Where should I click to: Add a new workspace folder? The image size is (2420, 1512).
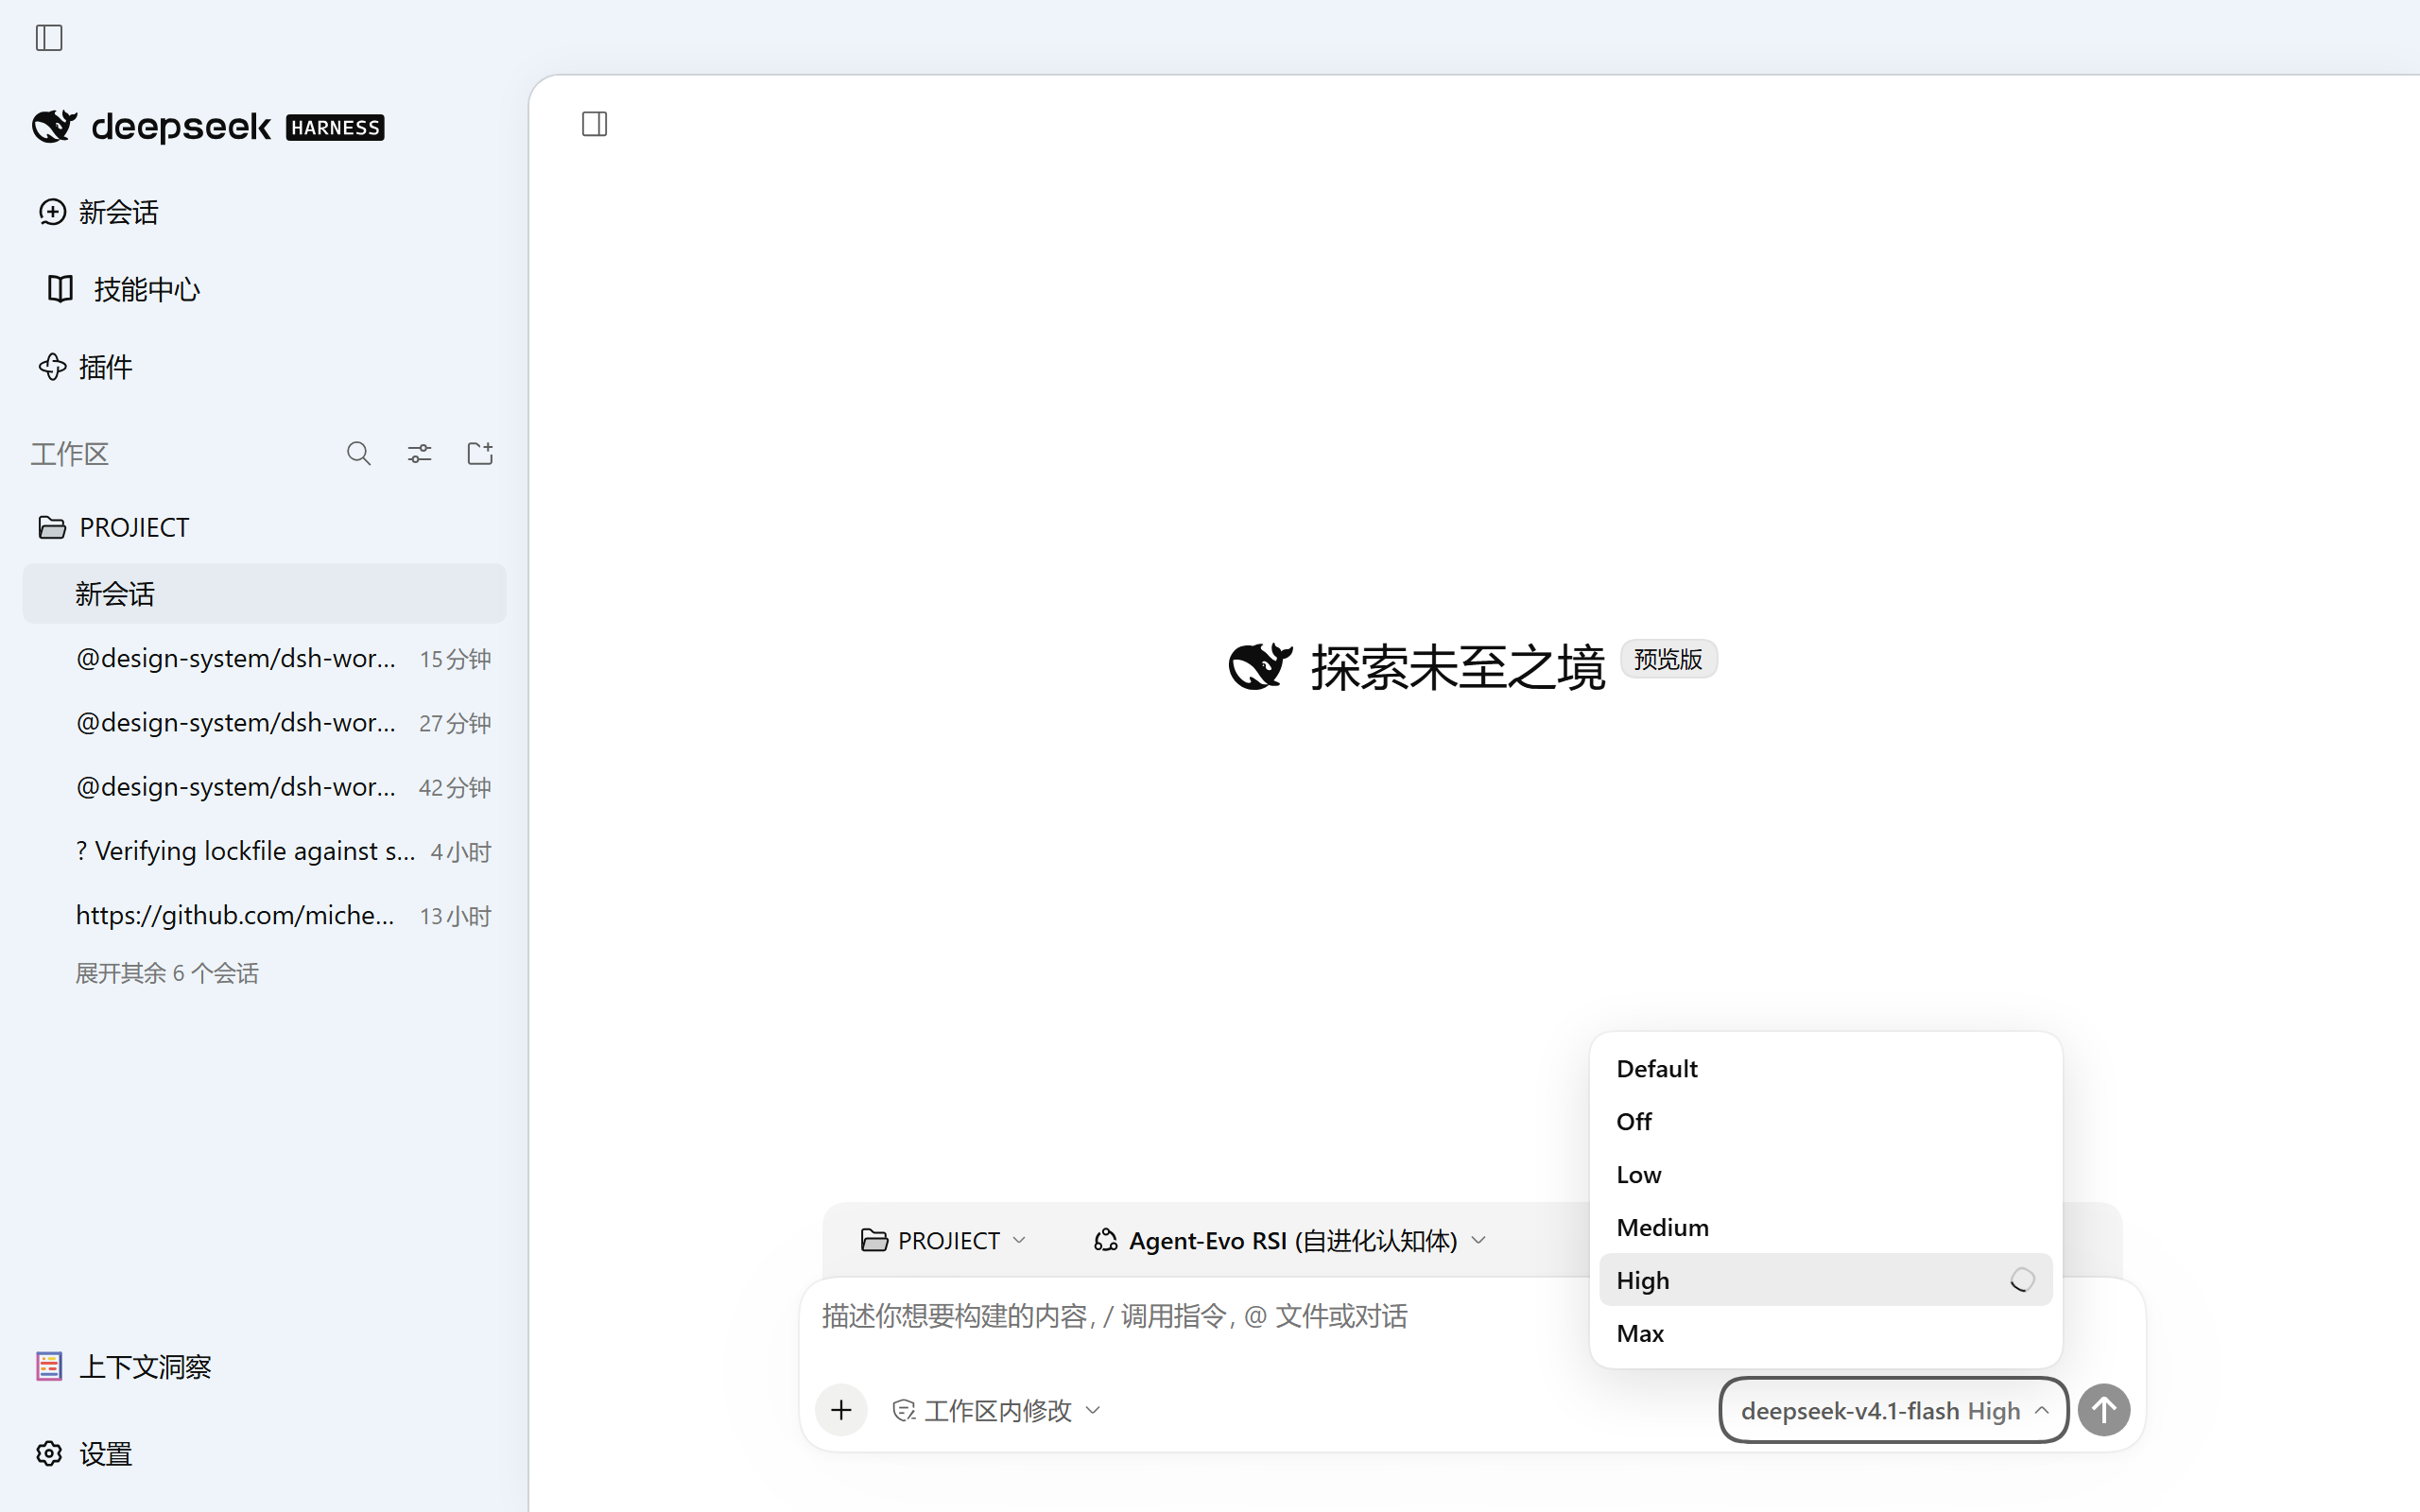click(x=480, y=454)
